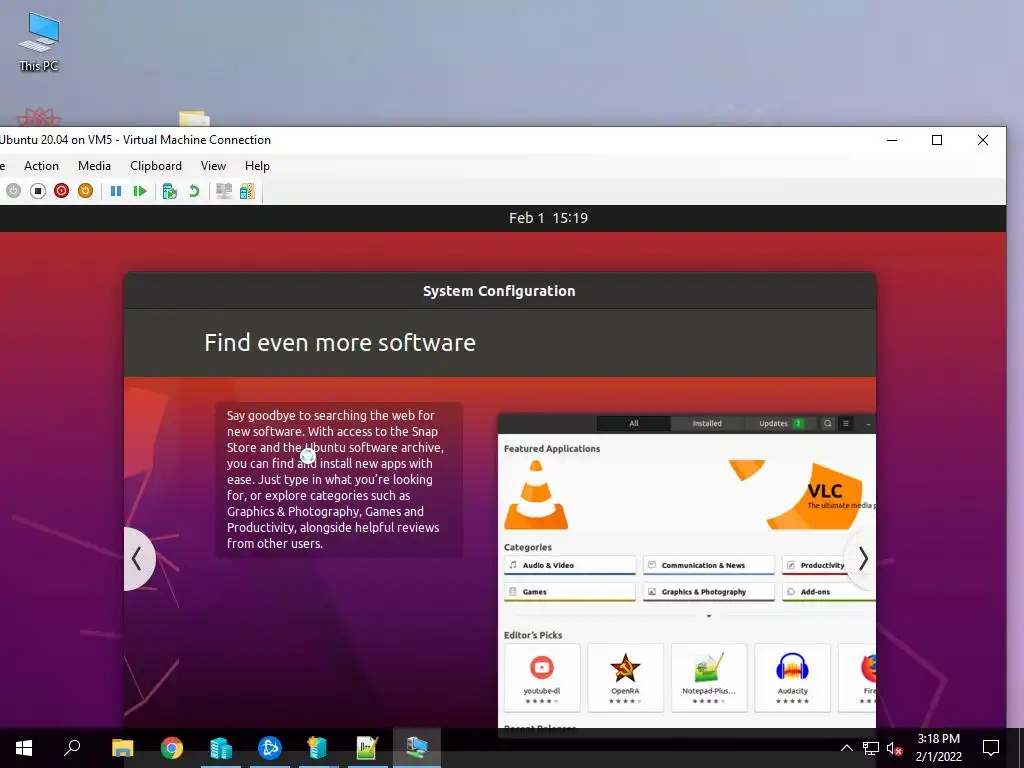Advance to the next installer slide
The height and width of the screenshot is (768, 1024).
(862, 559)
